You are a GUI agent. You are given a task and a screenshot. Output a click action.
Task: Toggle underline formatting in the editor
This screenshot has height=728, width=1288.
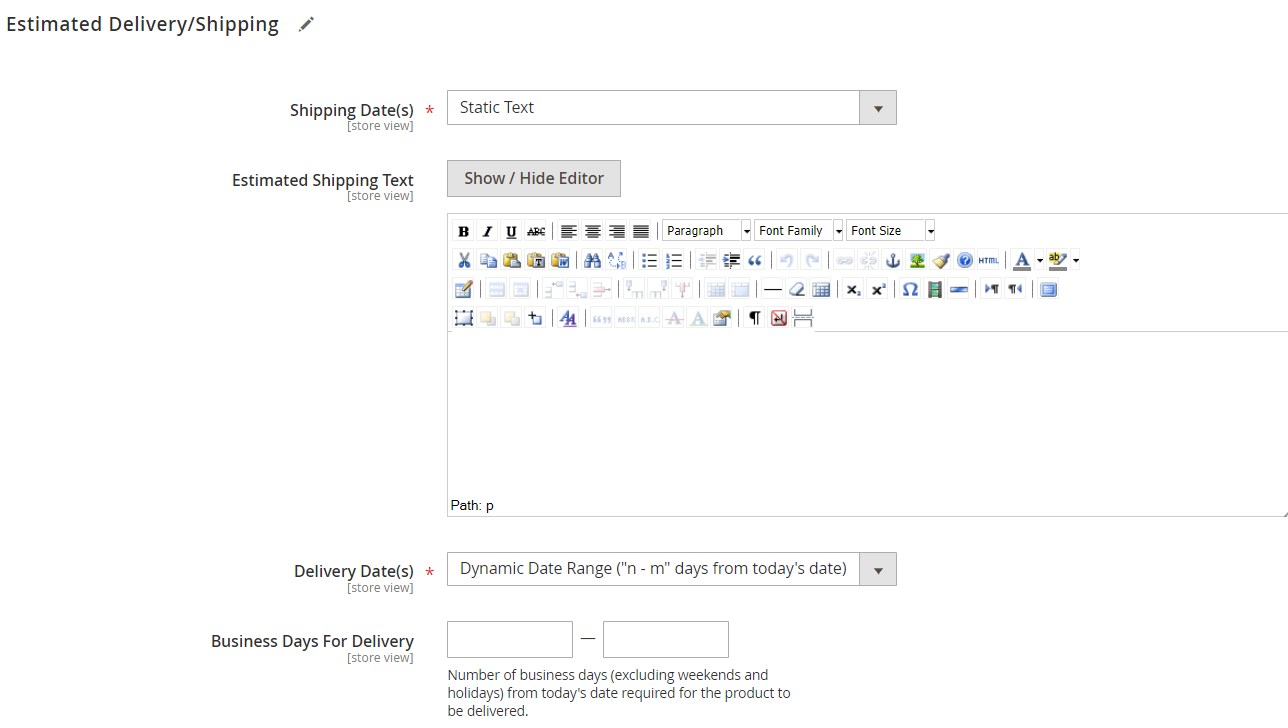[x=511, y=231]
